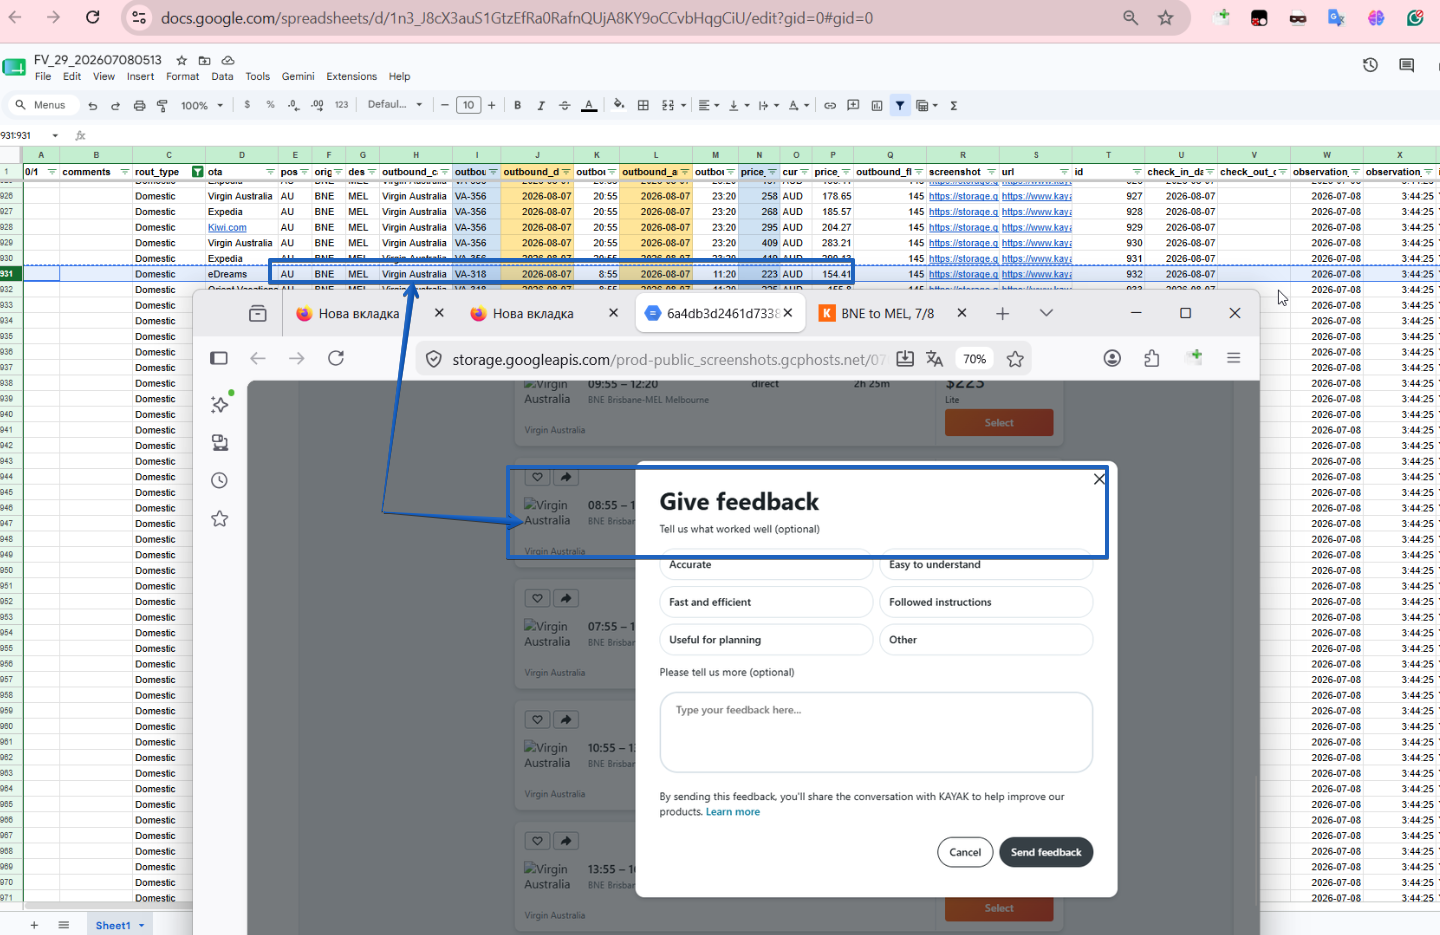Select the Fast and efficient option
This screenshot has height=935, width=1440.
click(x=766, y=602)
